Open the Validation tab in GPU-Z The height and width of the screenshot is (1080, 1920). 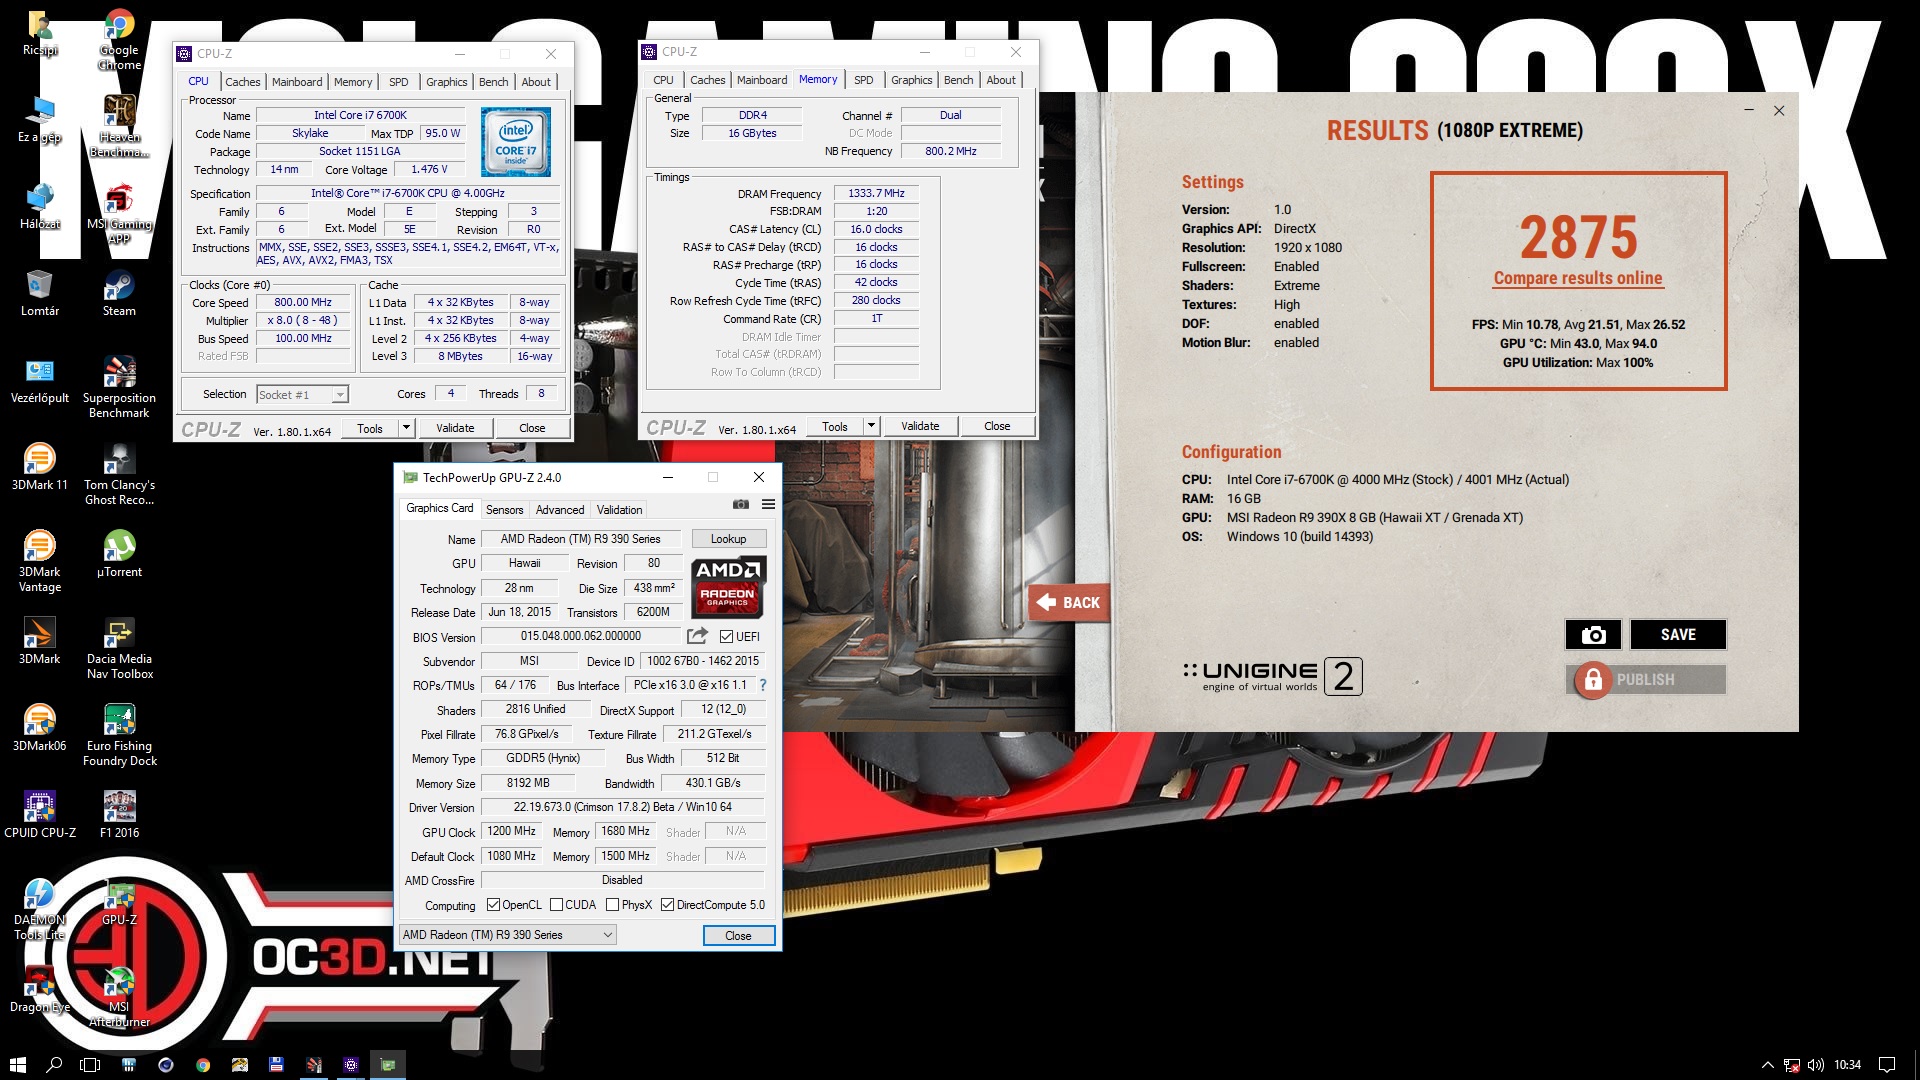(619, 510)
